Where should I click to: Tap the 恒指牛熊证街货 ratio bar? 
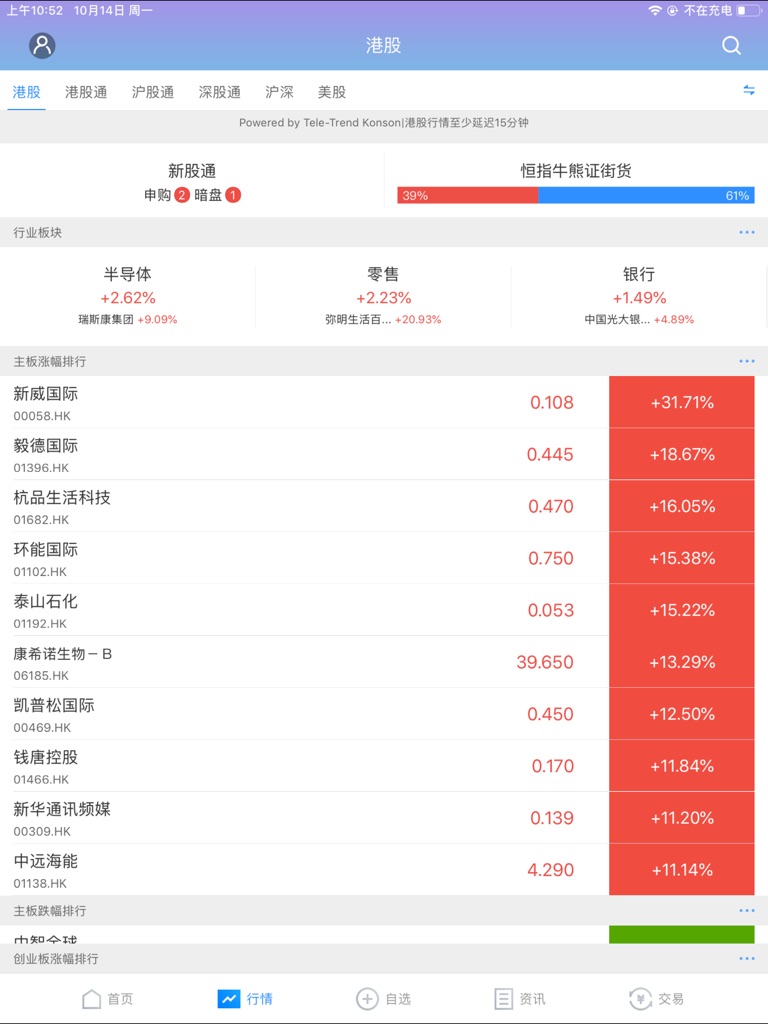pyautogui.click(x=575, y=195)
